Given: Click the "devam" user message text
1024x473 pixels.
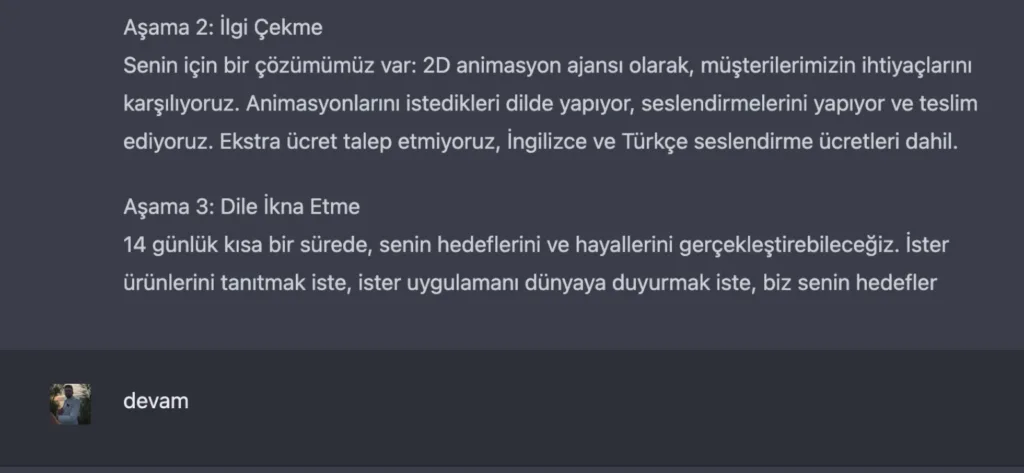Looking at the screenshot, I should [x=156, y=402].
